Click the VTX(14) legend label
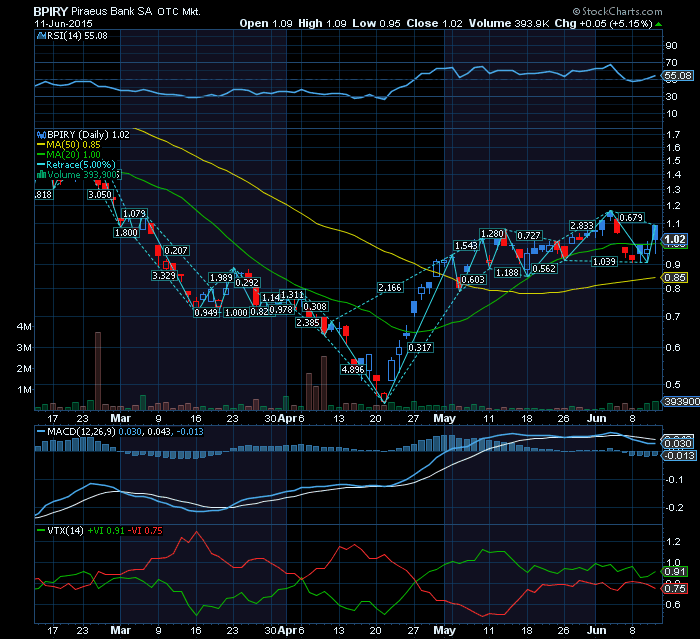 click(65, 531)
